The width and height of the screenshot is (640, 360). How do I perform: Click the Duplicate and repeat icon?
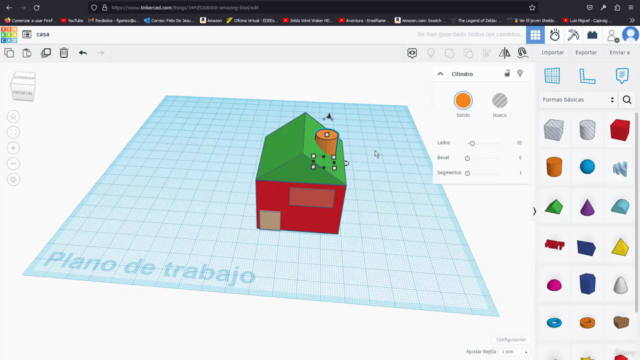coord(46,53)
